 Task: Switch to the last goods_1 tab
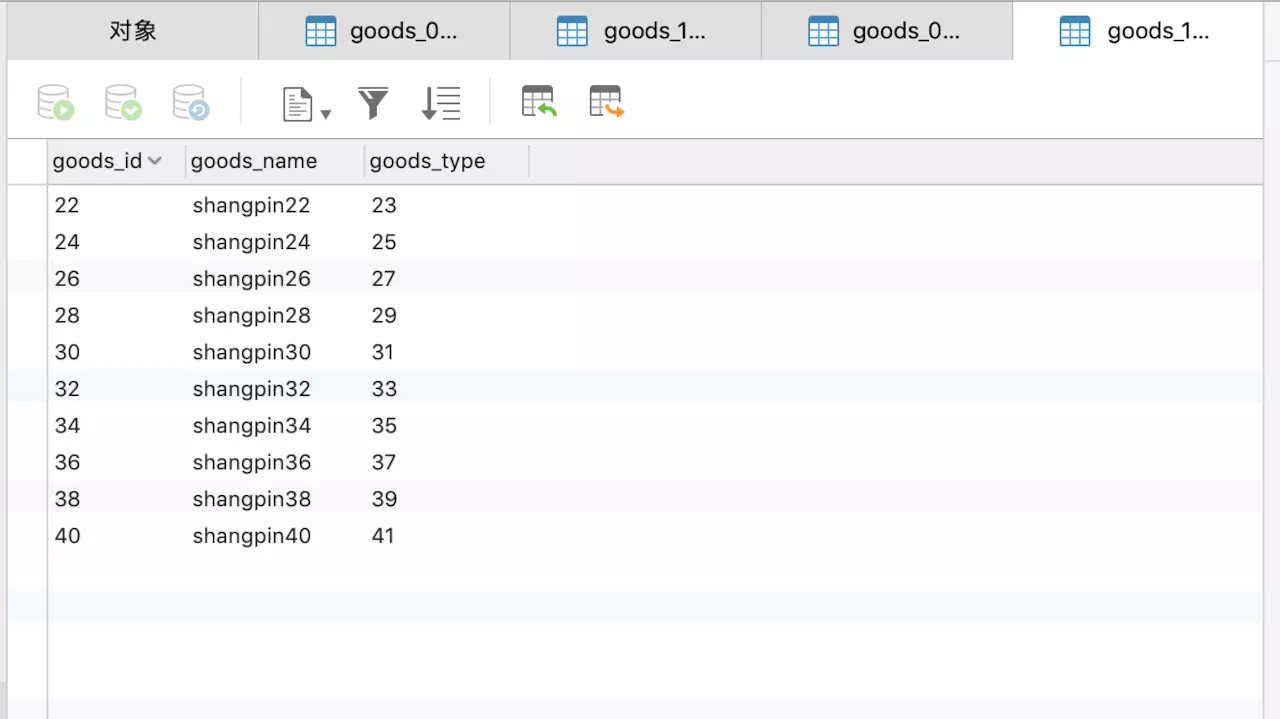[x=1138, y=31]
